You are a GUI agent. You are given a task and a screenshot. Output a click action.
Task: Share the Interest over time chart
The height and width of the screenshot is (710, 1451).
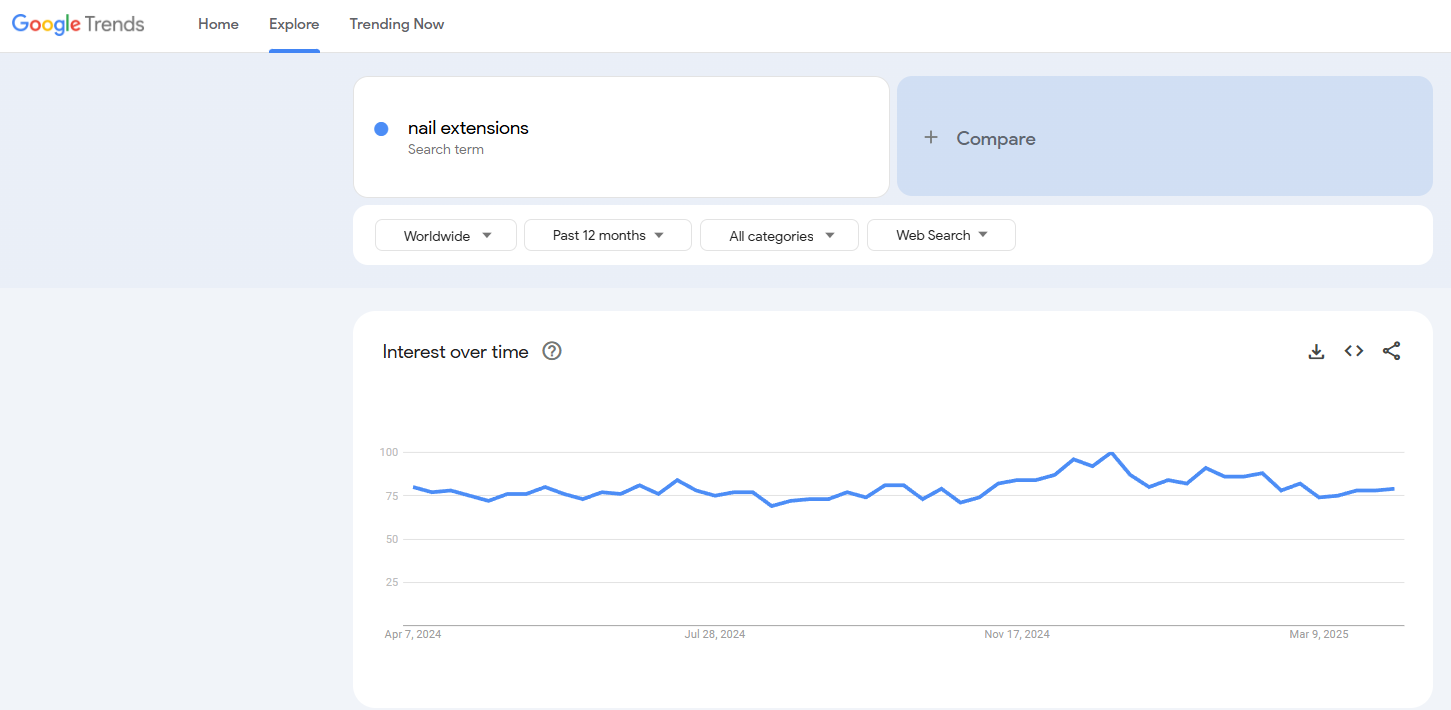(1391, 351)
